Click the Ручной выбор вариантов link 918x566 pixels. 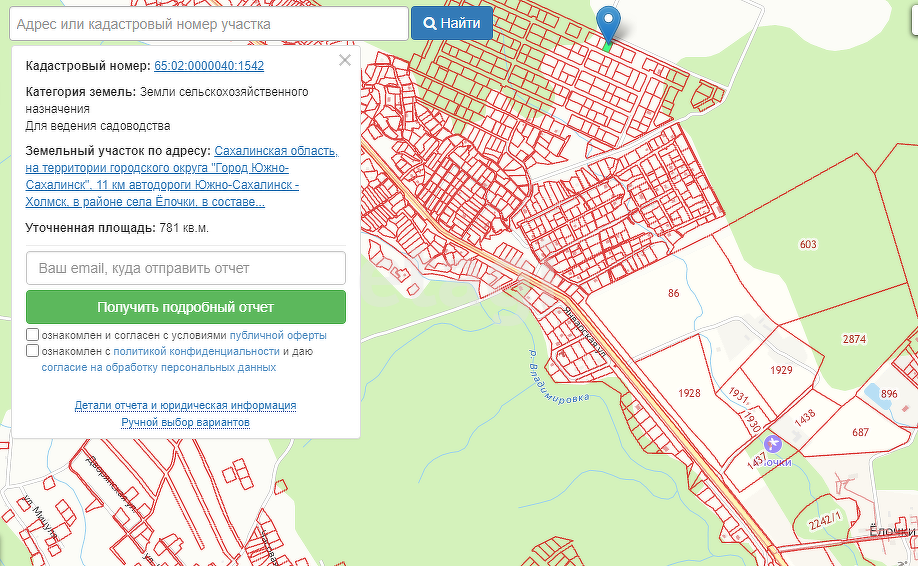[185, 423]
